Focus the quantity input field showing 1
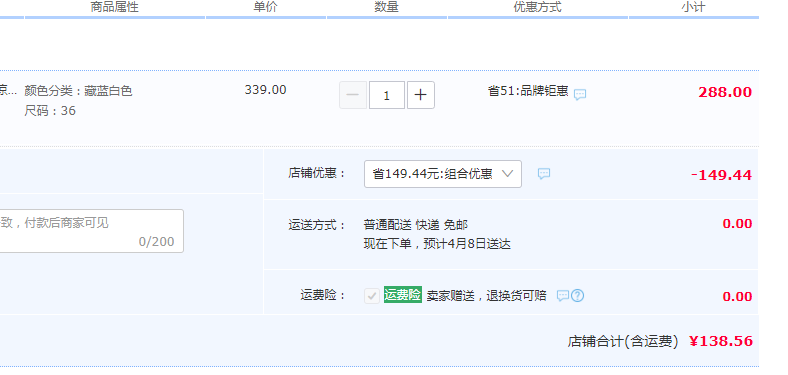788x375 pixels. (x=386, y=95)
